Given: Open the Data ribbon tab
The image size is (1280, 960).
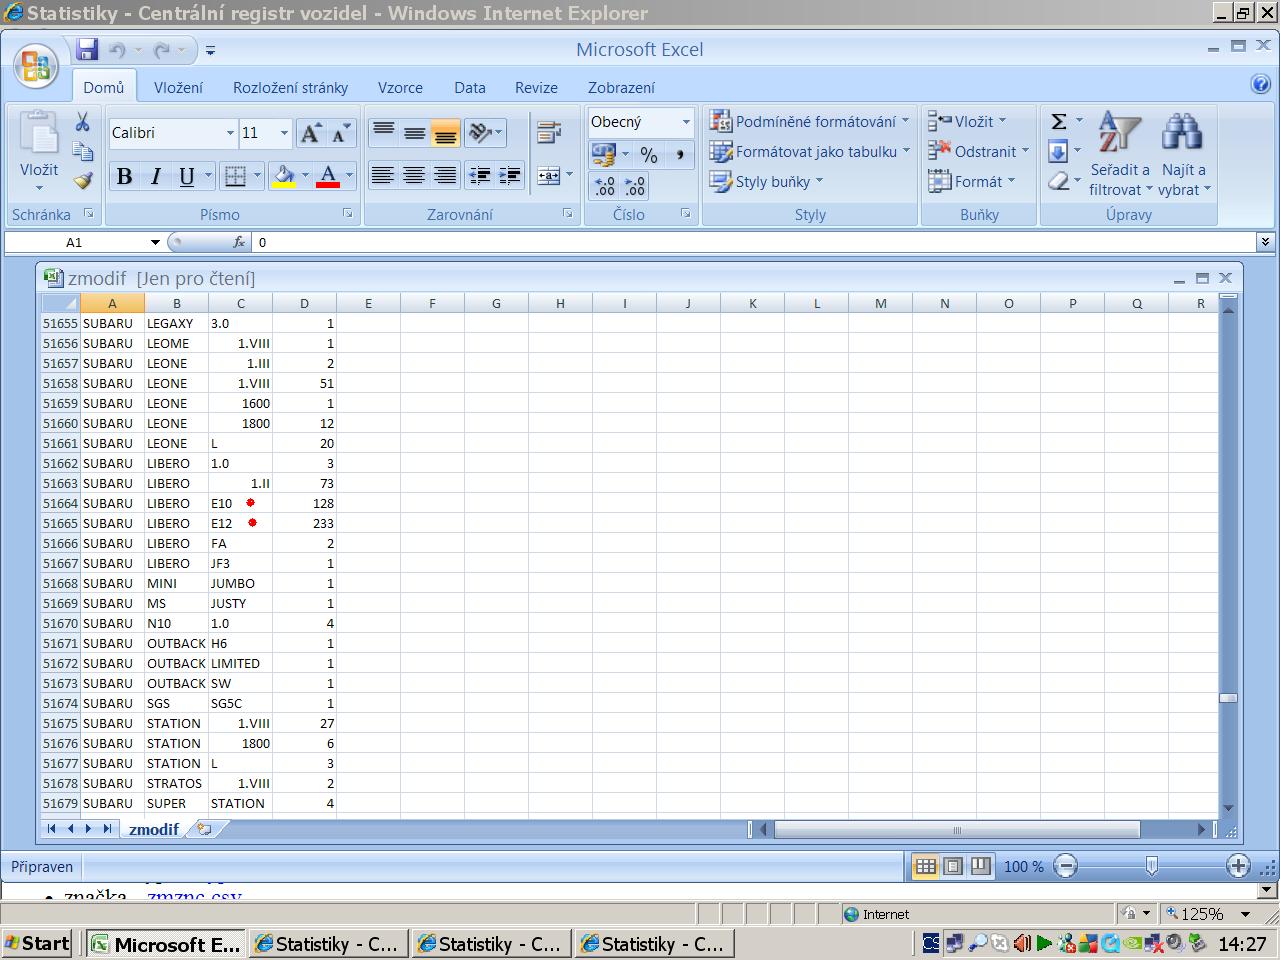Looking at the screenshot, I should 470,88.
